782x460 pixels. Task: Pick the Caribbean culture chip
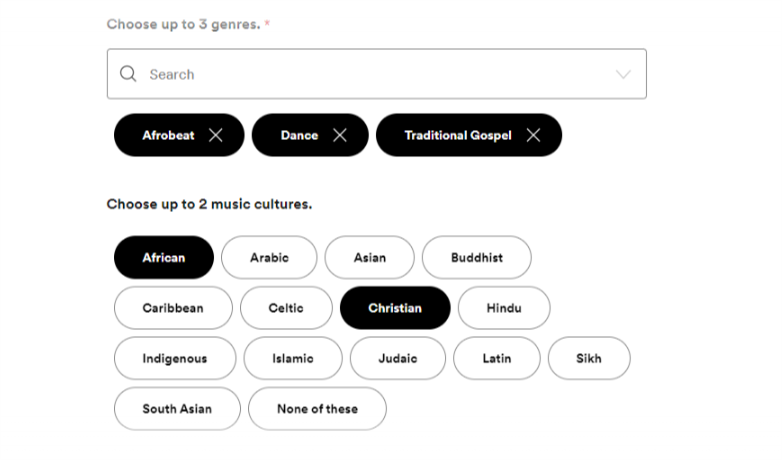(x=173, y=308)
